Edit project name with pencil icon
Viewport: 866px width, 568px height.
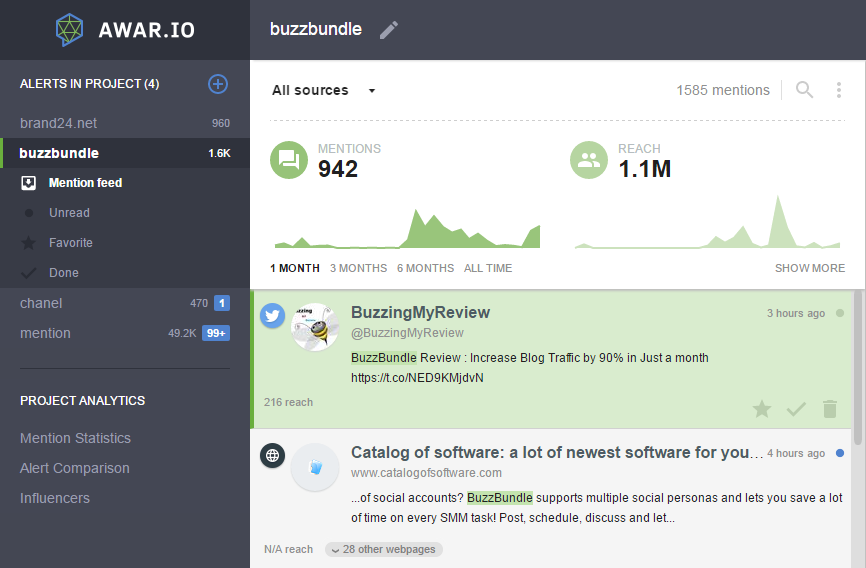click(x=389, y=30)
